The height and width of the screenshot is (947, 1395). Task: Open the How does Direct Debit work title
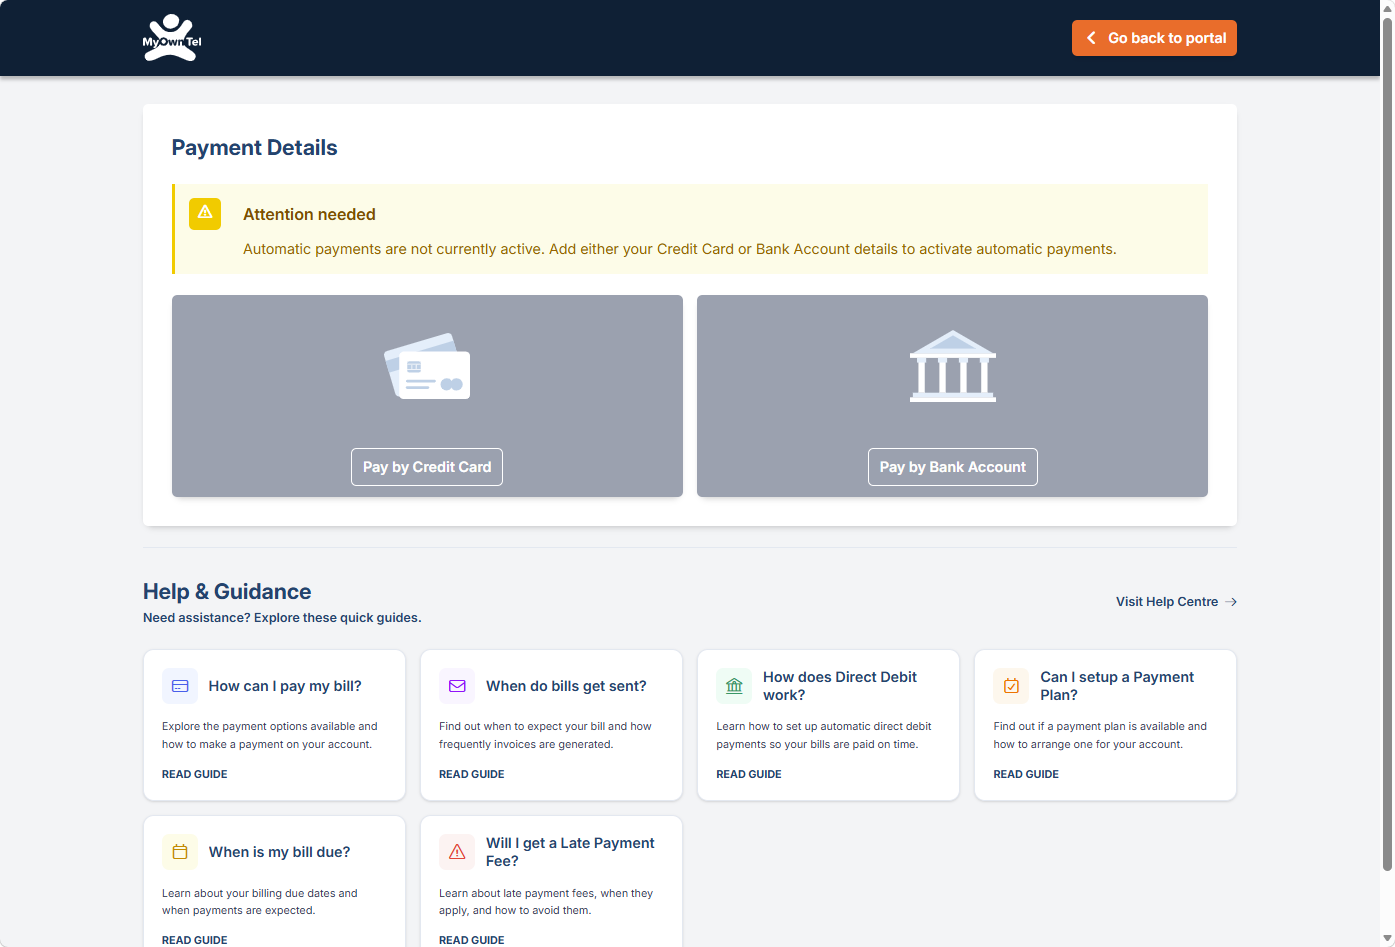coord(840,686)
